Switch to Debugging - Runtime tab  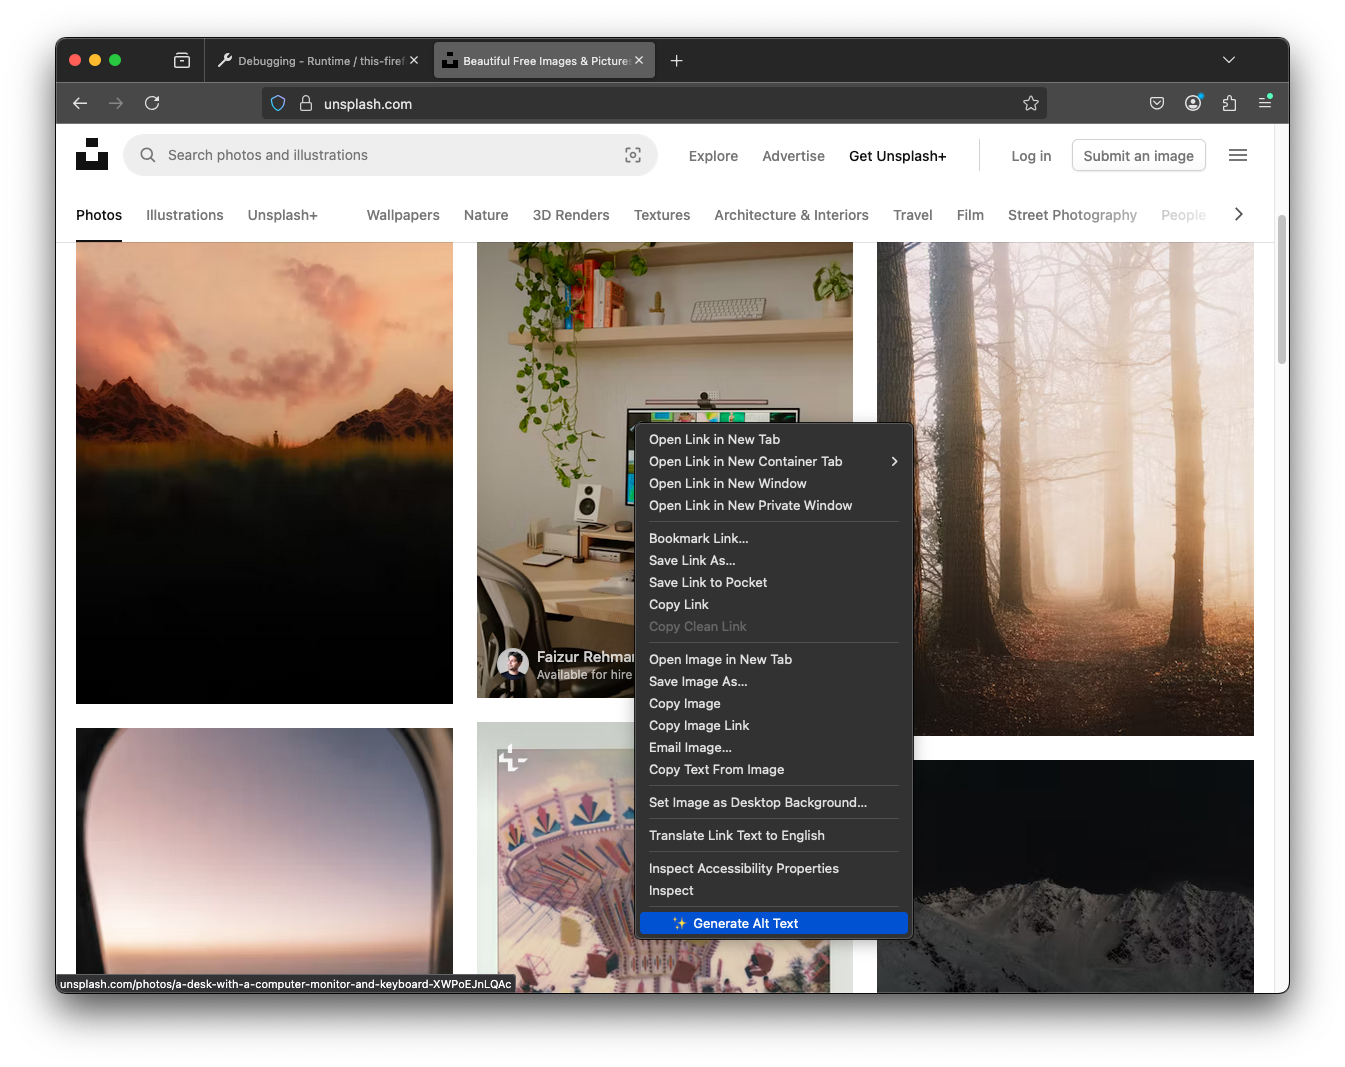pyautogui.click(x=318, y=60)
